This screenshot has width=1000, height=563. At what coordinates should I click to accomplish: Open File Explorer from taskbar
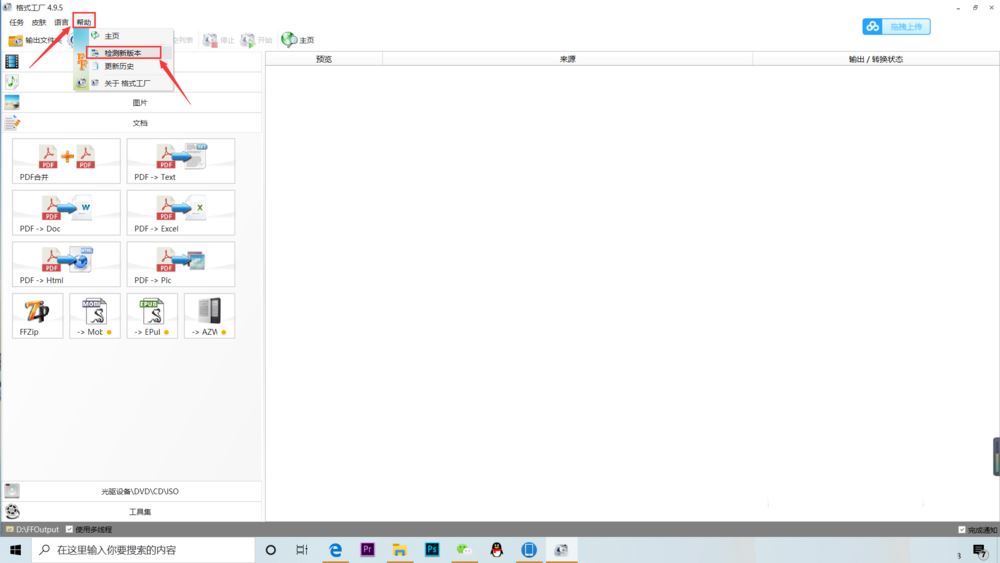[x=400, y=550]
